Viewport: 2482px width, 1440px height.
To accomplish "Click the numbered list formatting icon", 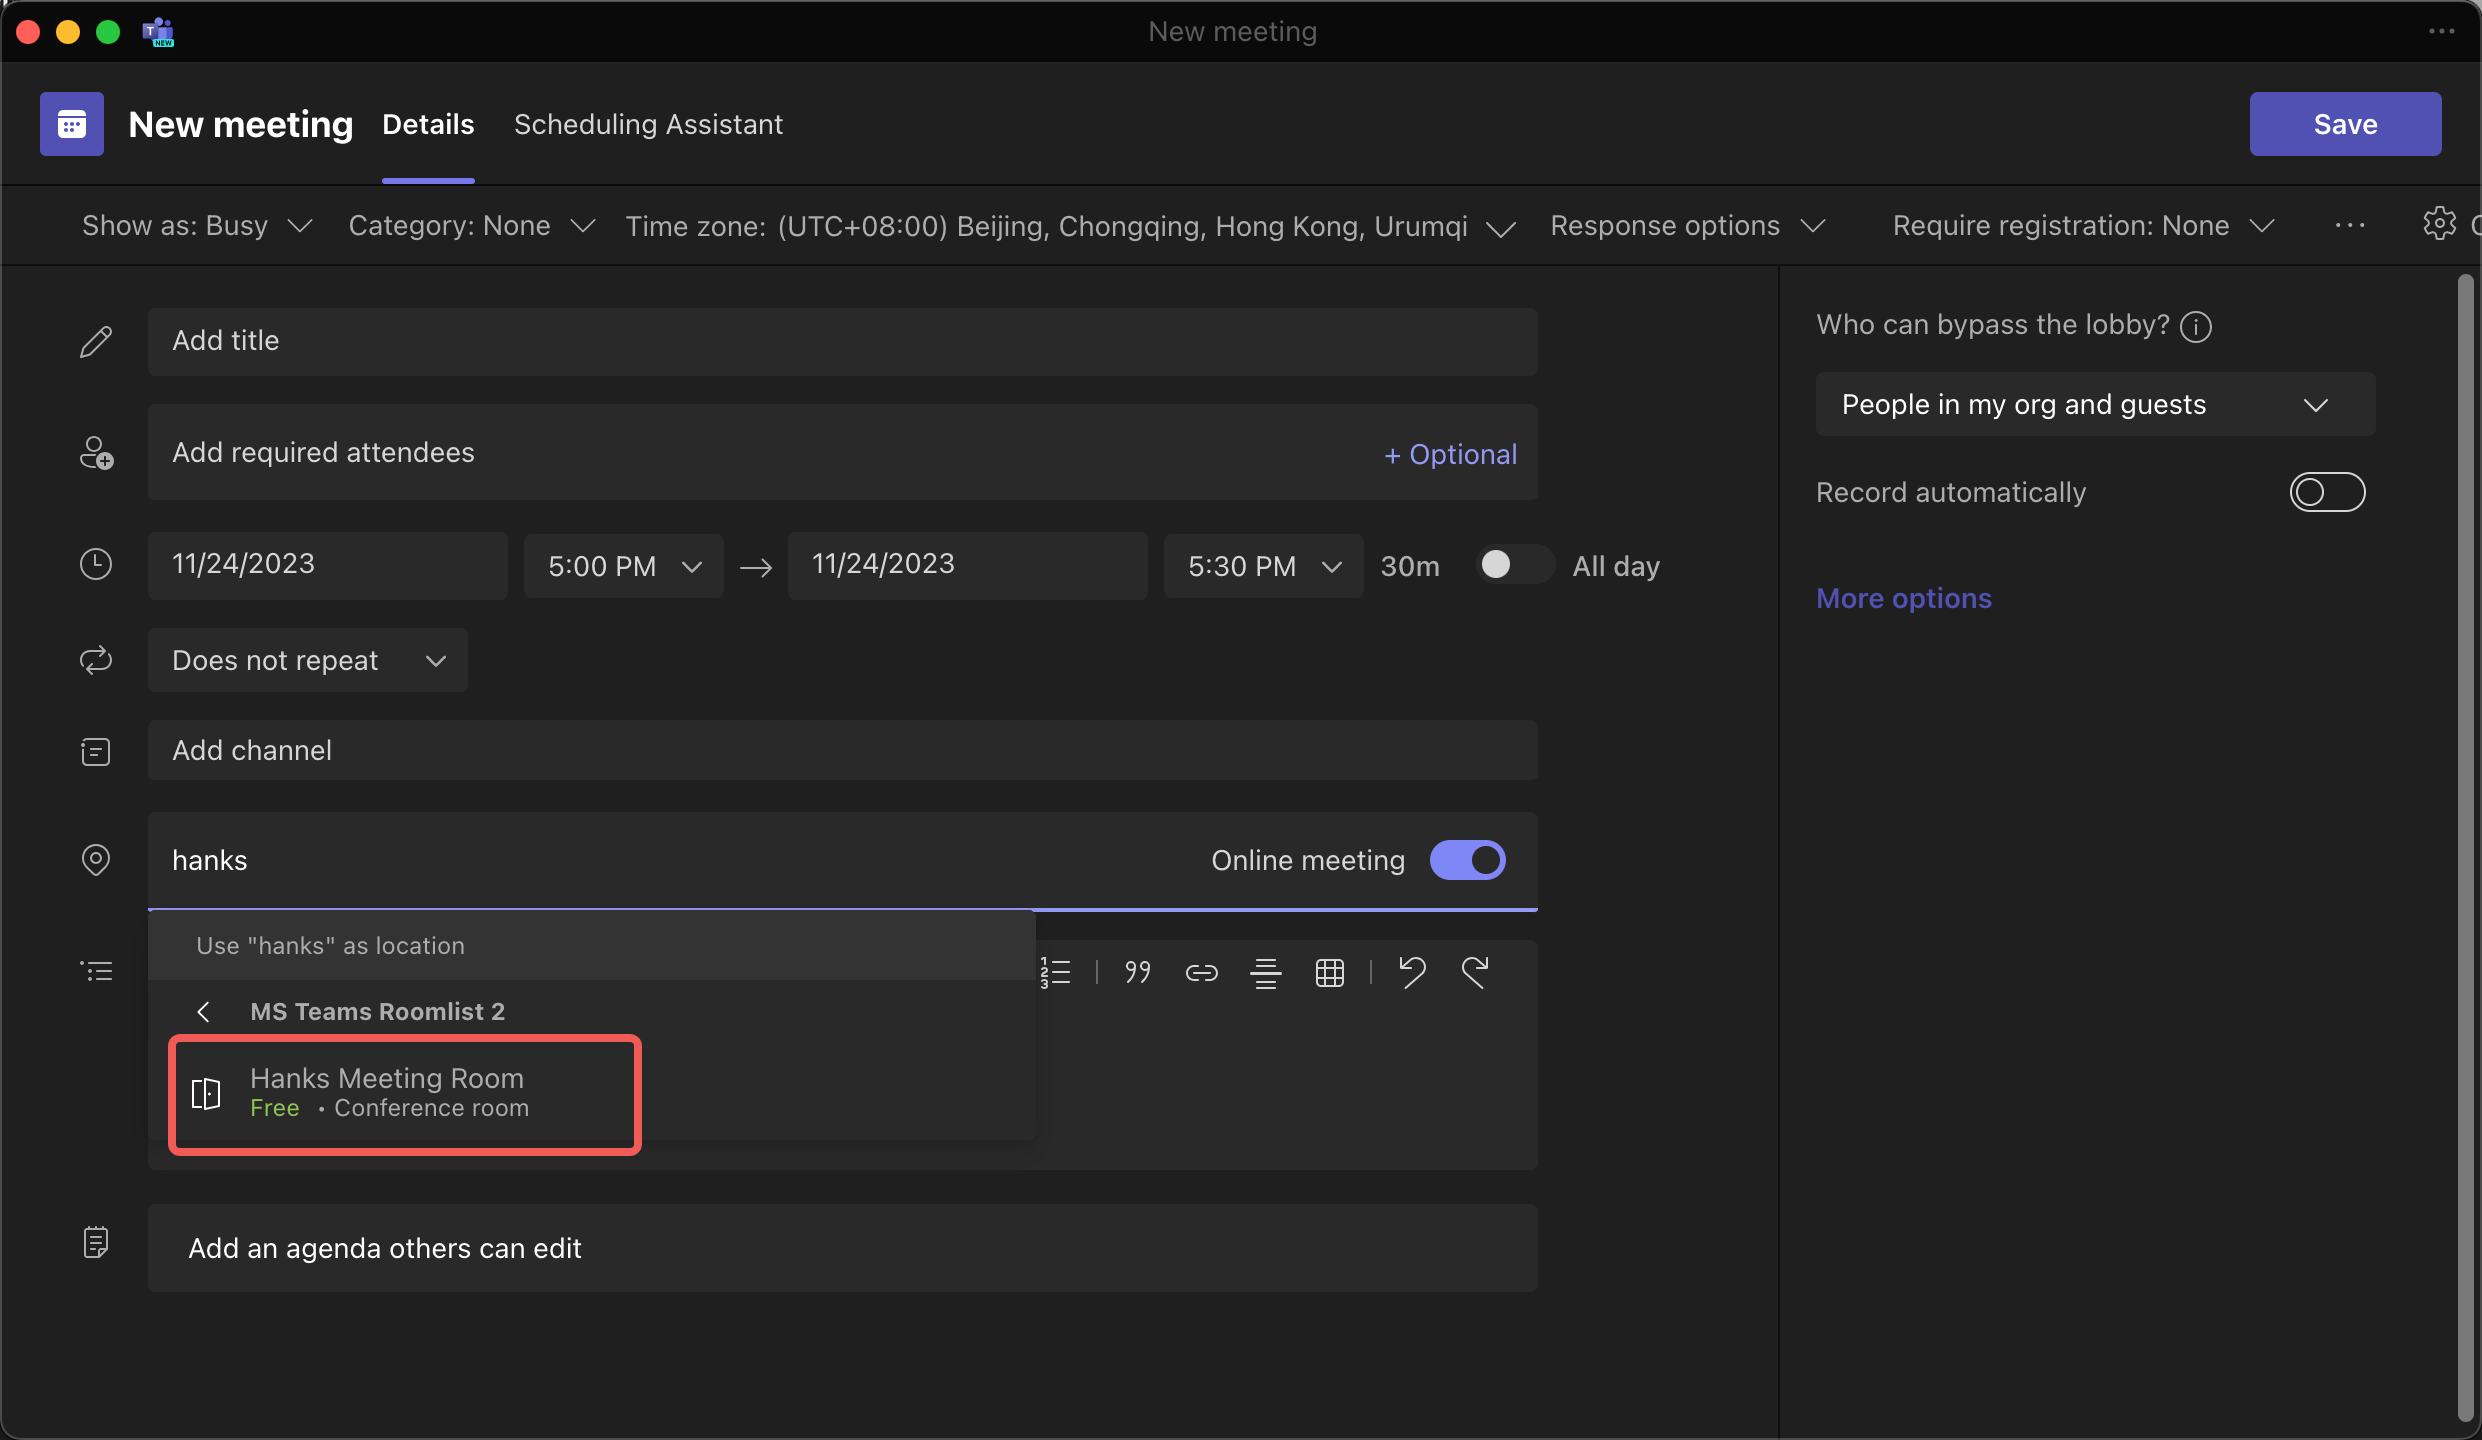I will coord(1055,972).
